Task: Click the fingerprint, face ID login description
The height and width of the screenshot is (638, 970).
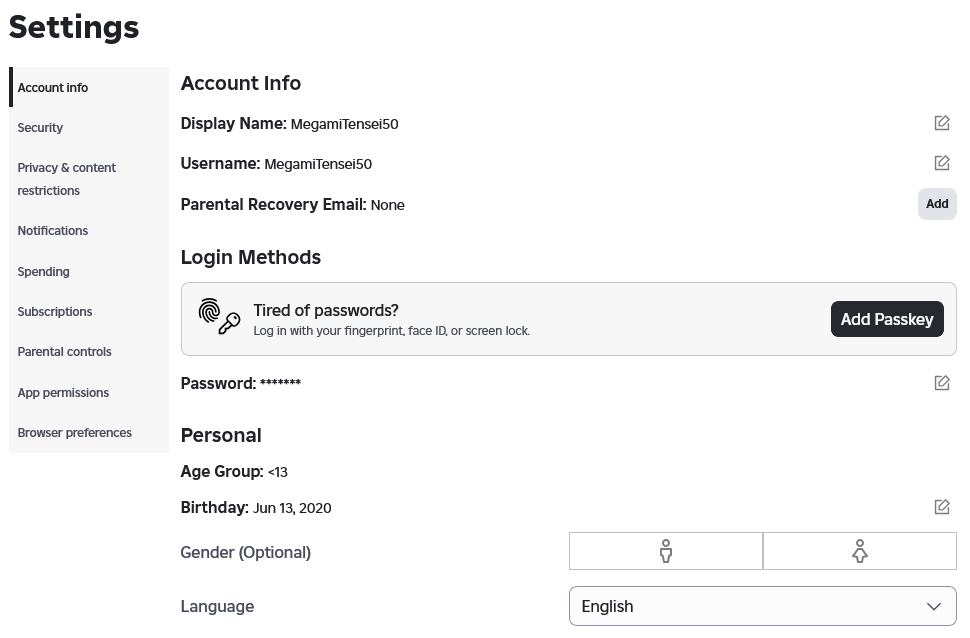Action: (x=392, y=331)
